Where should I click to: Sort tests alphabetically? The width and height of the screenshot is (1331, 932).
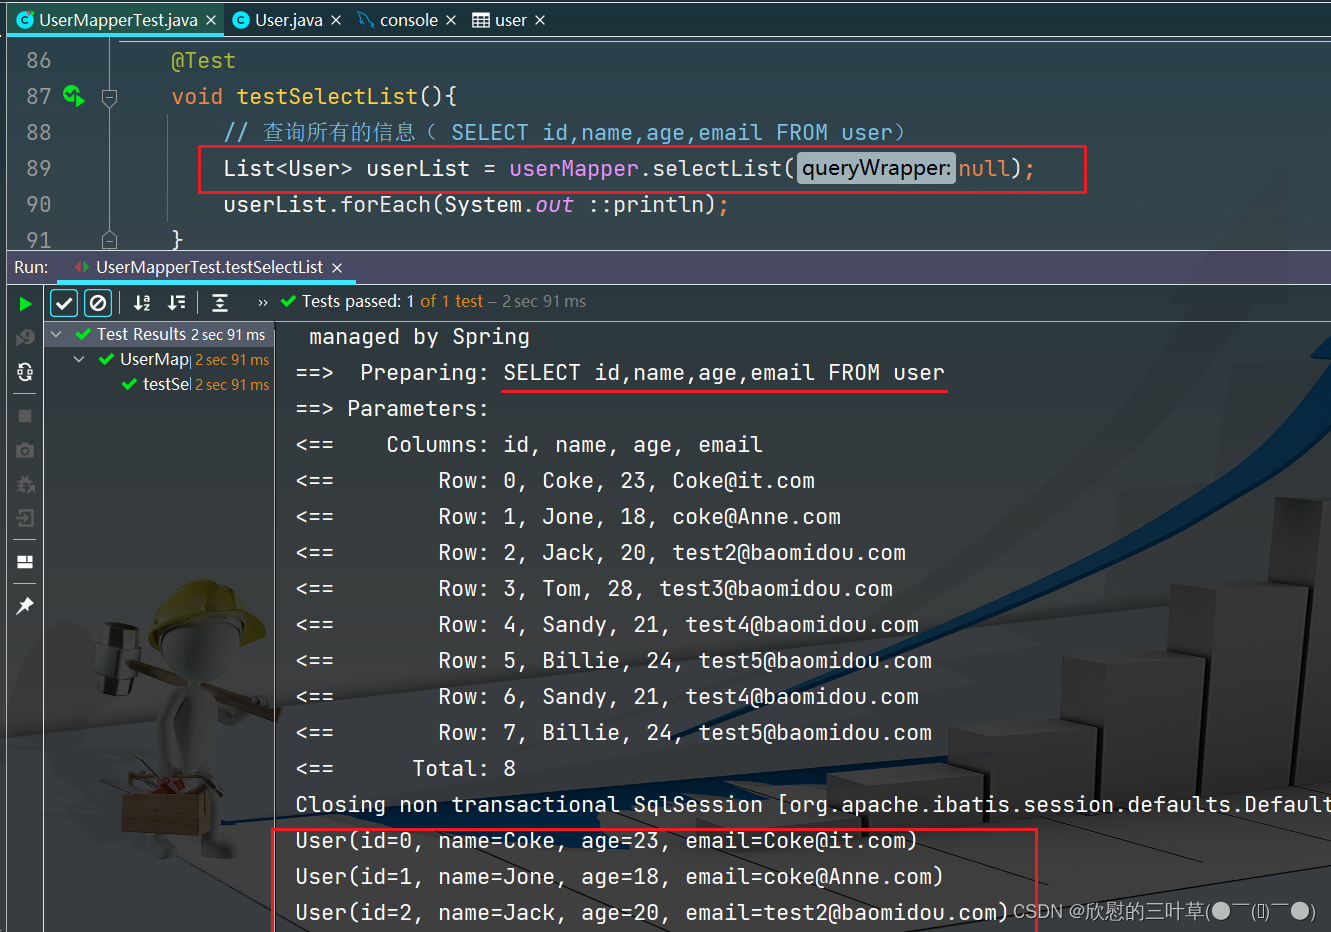click(142, 303)
